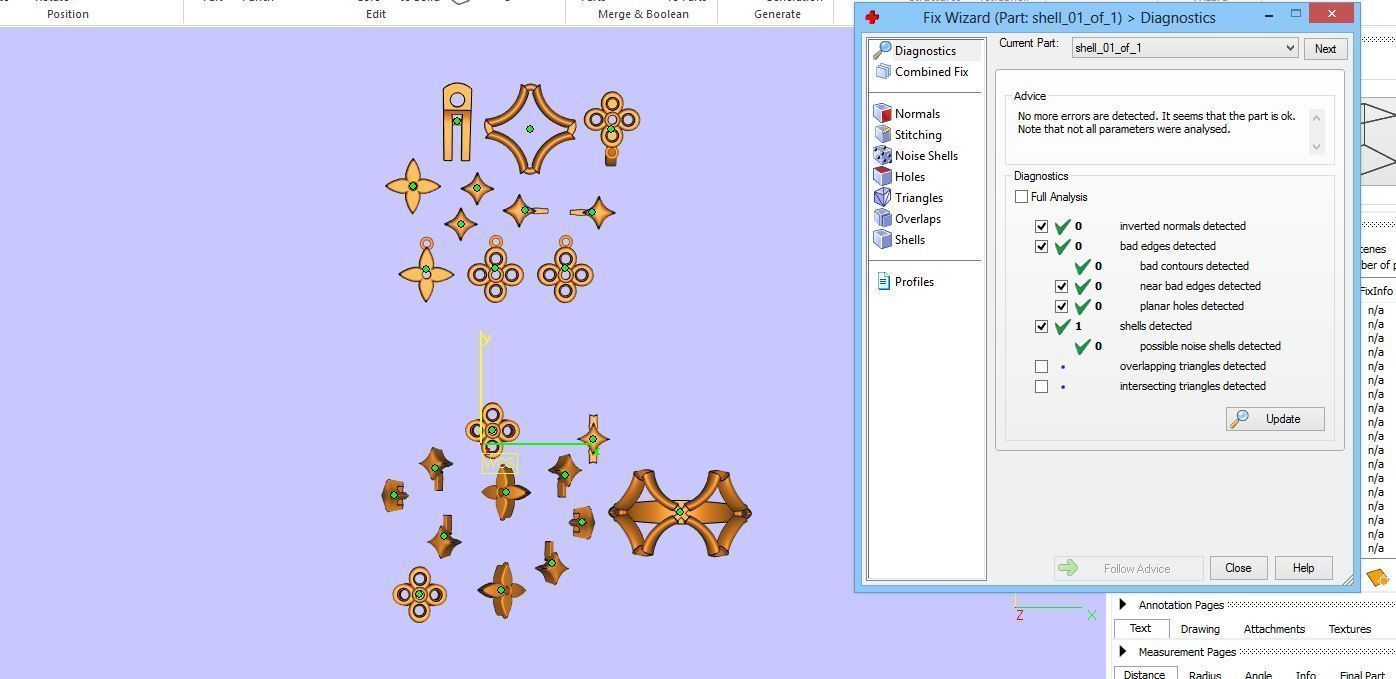Open the Profiles page
1396x679 pixels.
click(905, 281)
